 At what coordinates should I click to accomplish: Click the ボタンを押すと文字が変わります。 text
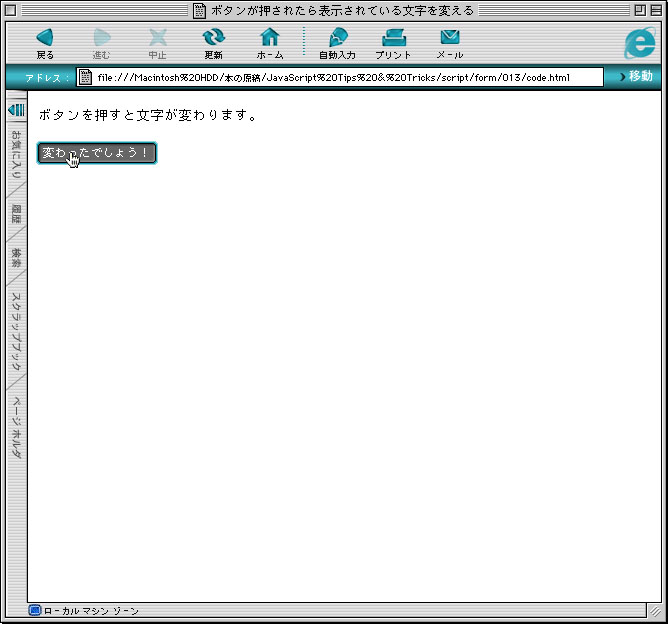148,115
